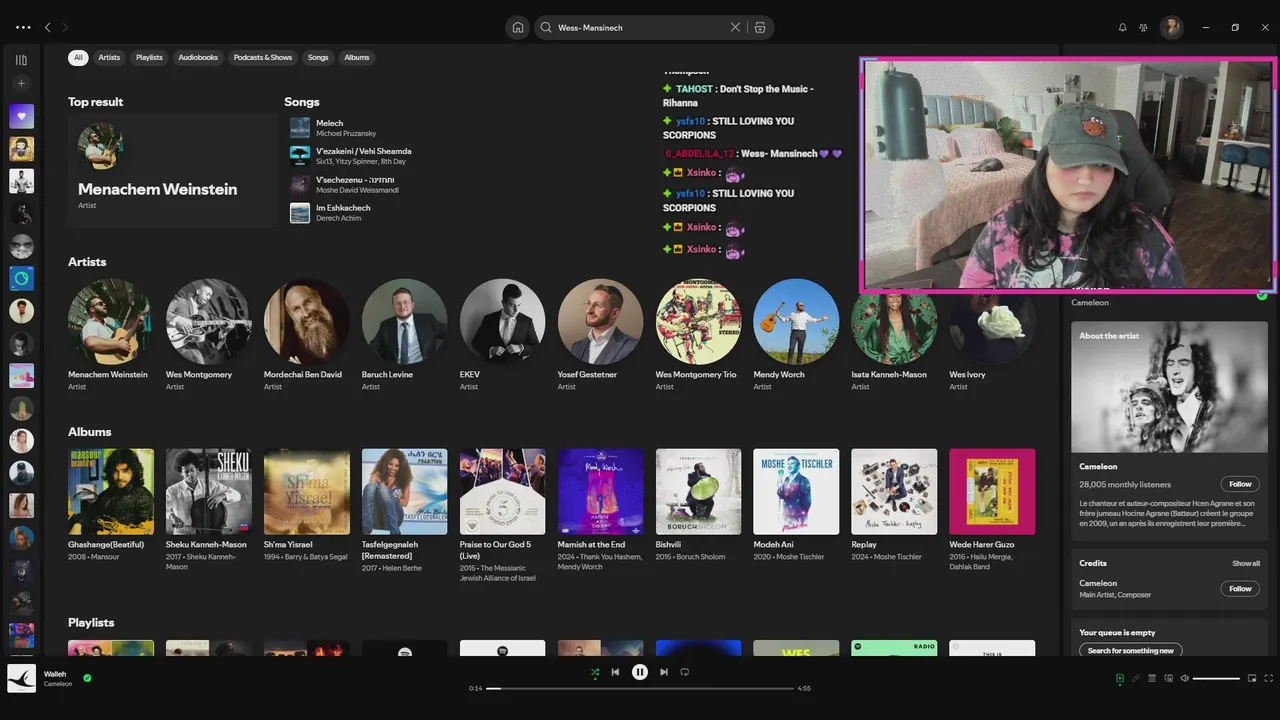Select the Playlists filter chip
Image resolution: width=1280 pixels, height=720 pixels.
point(149,57)
